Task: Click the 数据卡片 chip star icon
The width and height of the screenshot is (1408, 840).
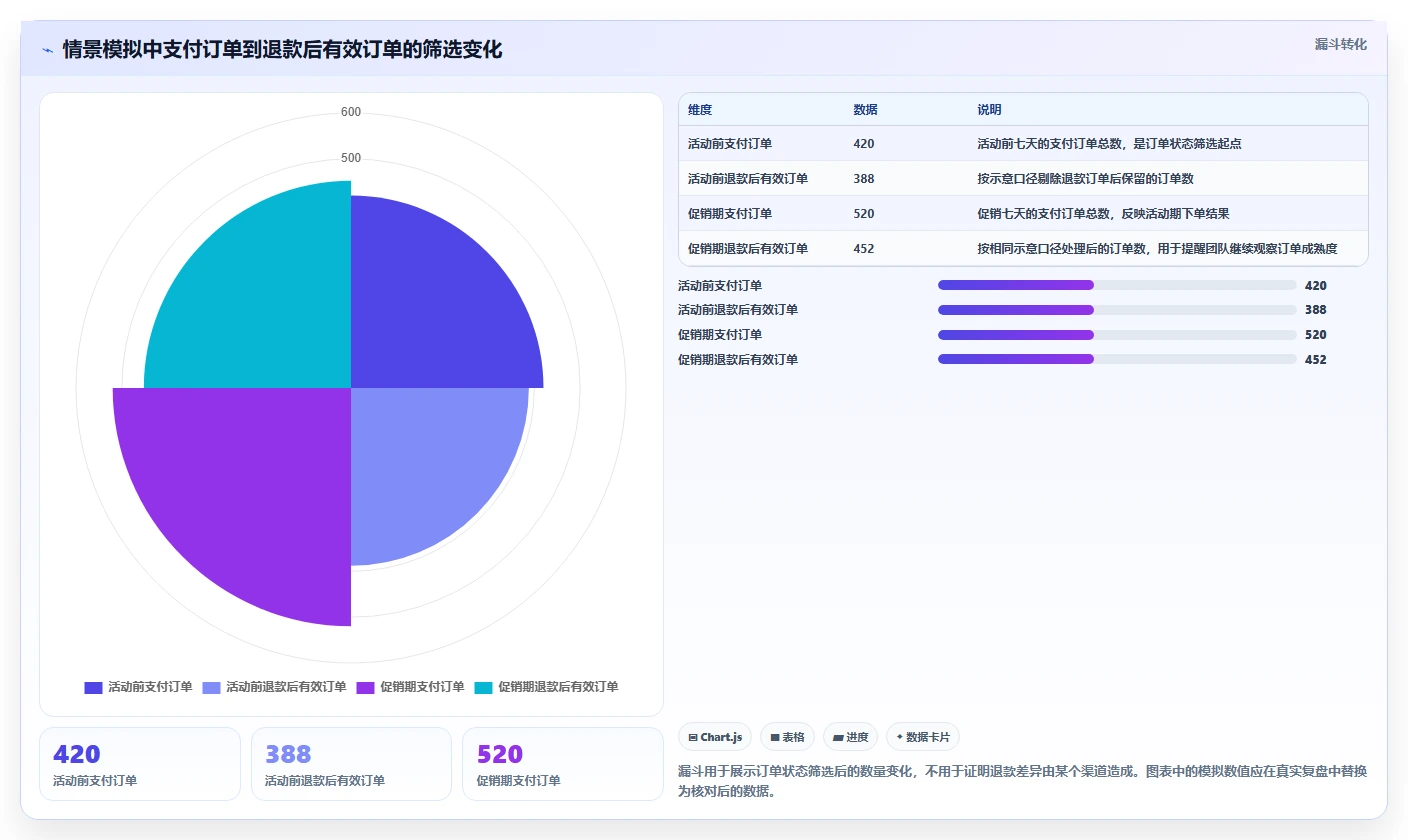Action: coord(900,737)
